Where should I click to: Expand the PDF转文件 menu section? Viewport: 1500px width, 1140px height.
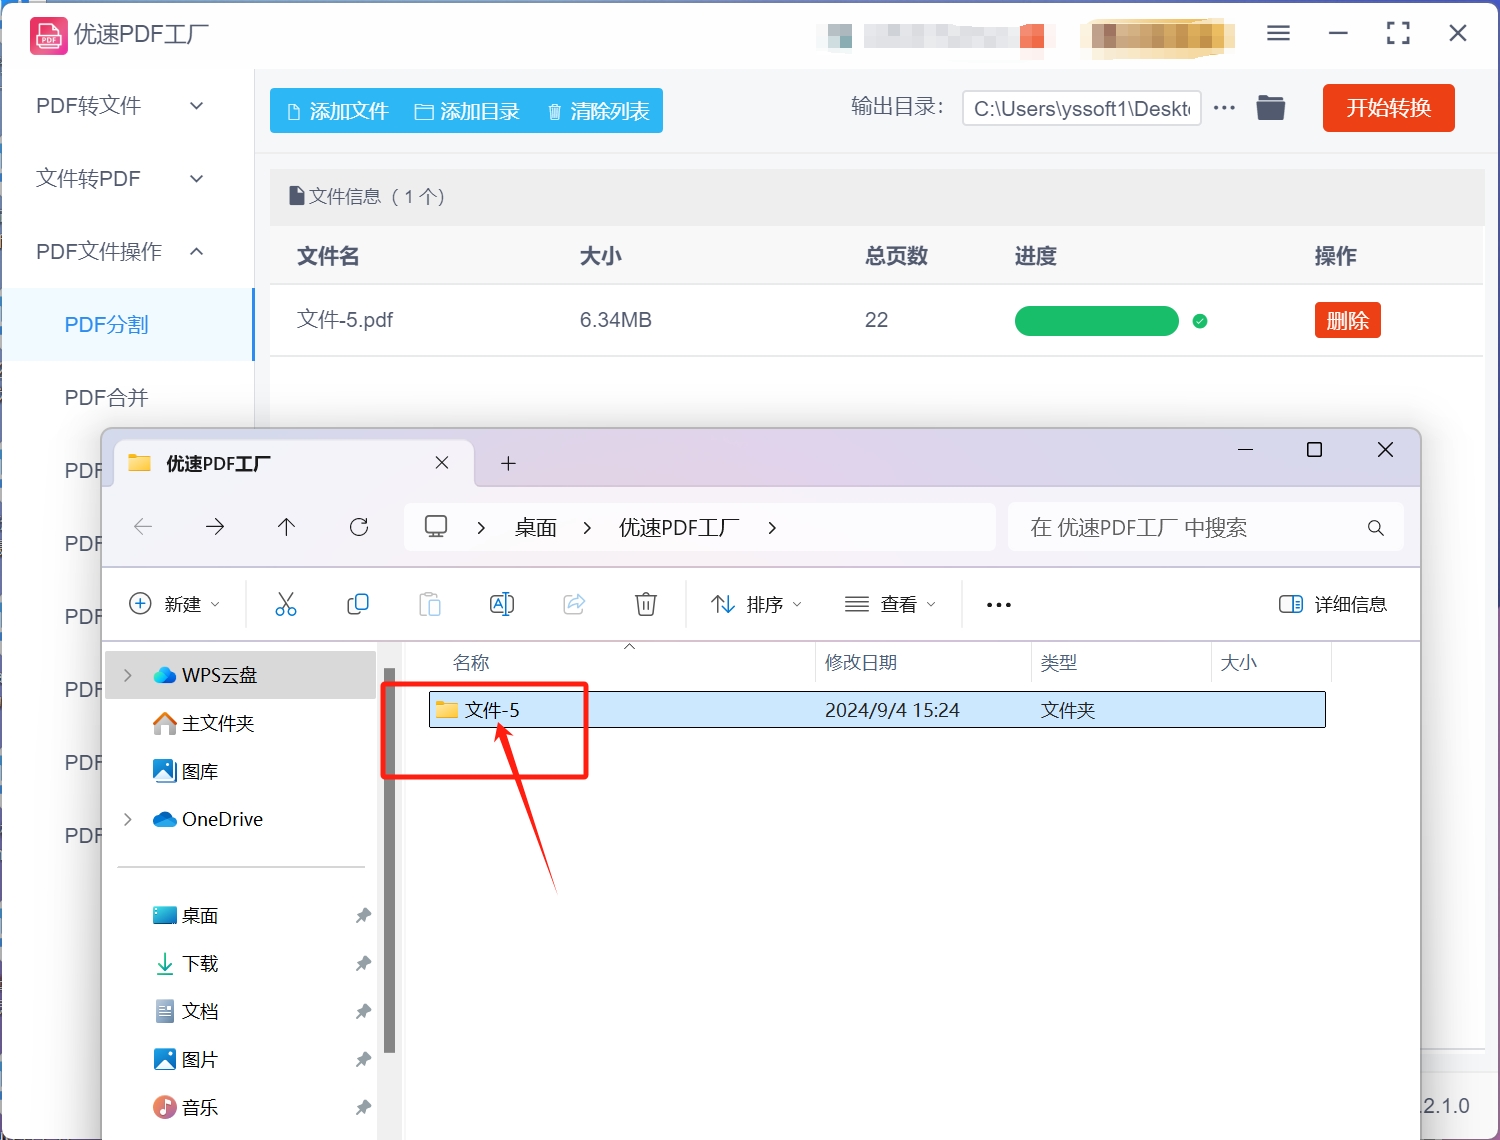point(120,106)
